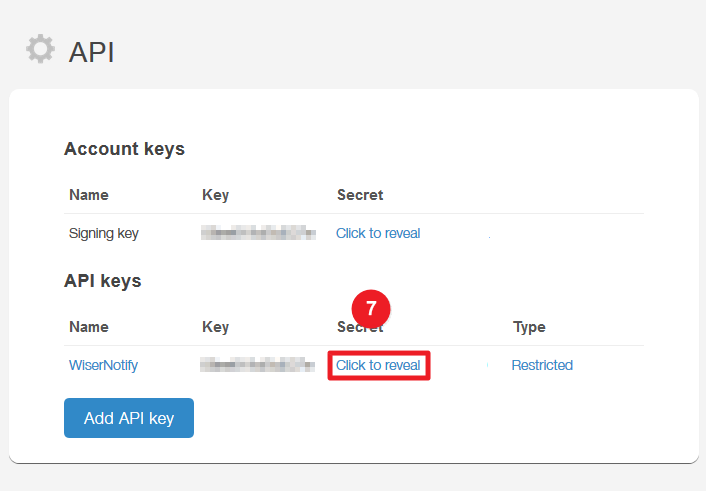Open the Restricted type link

pos(542,365)
